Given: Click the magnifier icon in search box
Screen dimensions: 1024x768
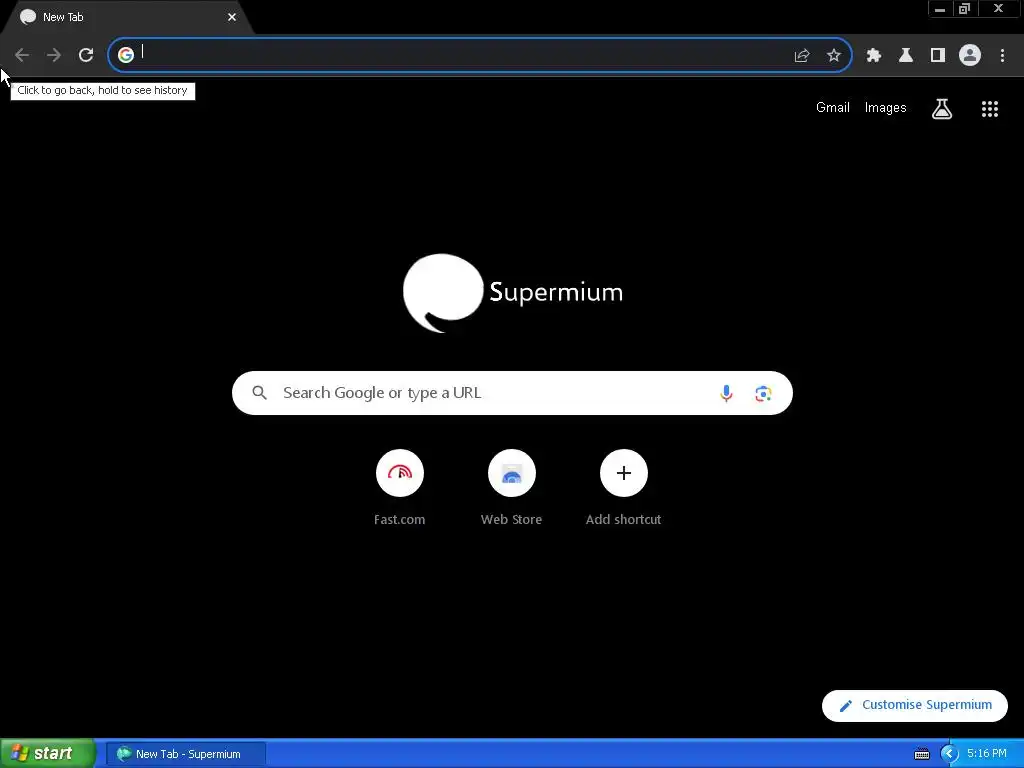Looking at the screenshot, I should (x=259, y=392).
